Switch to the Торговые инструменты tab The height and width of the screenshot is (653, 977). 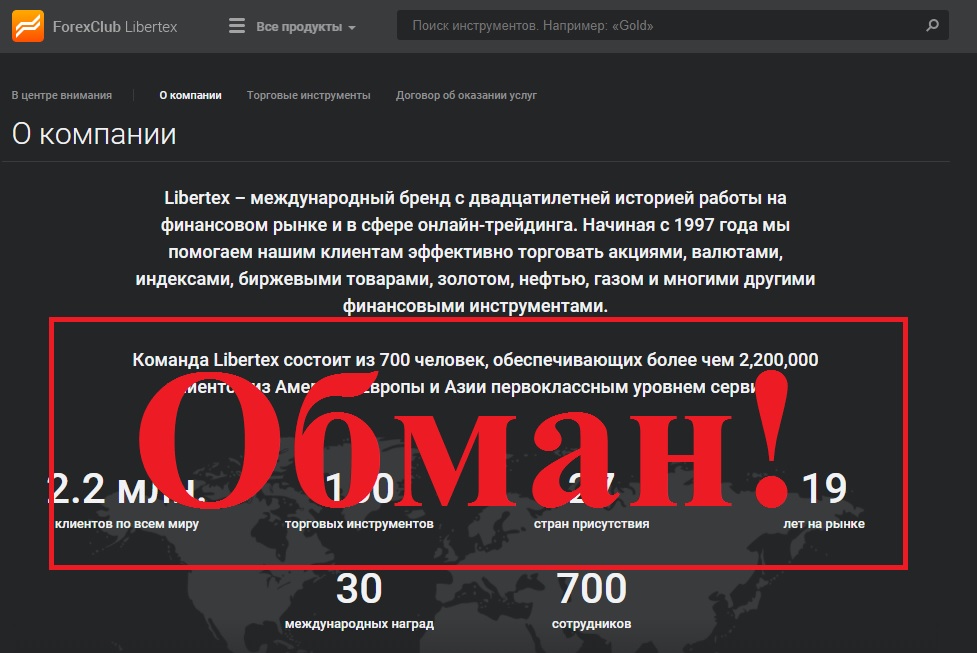coord(308,95)
